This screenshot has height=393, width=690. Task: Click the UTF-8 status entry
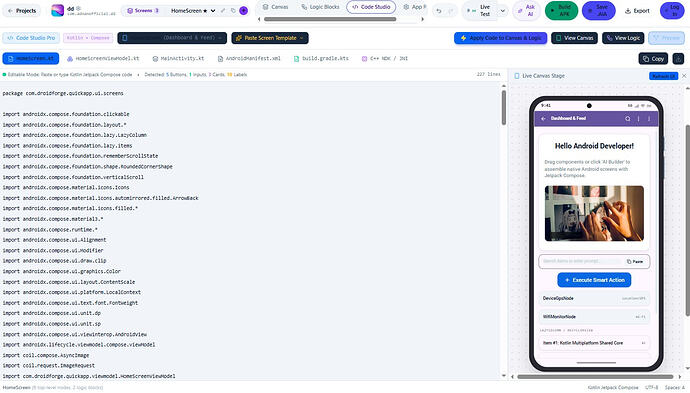[652, 388]
